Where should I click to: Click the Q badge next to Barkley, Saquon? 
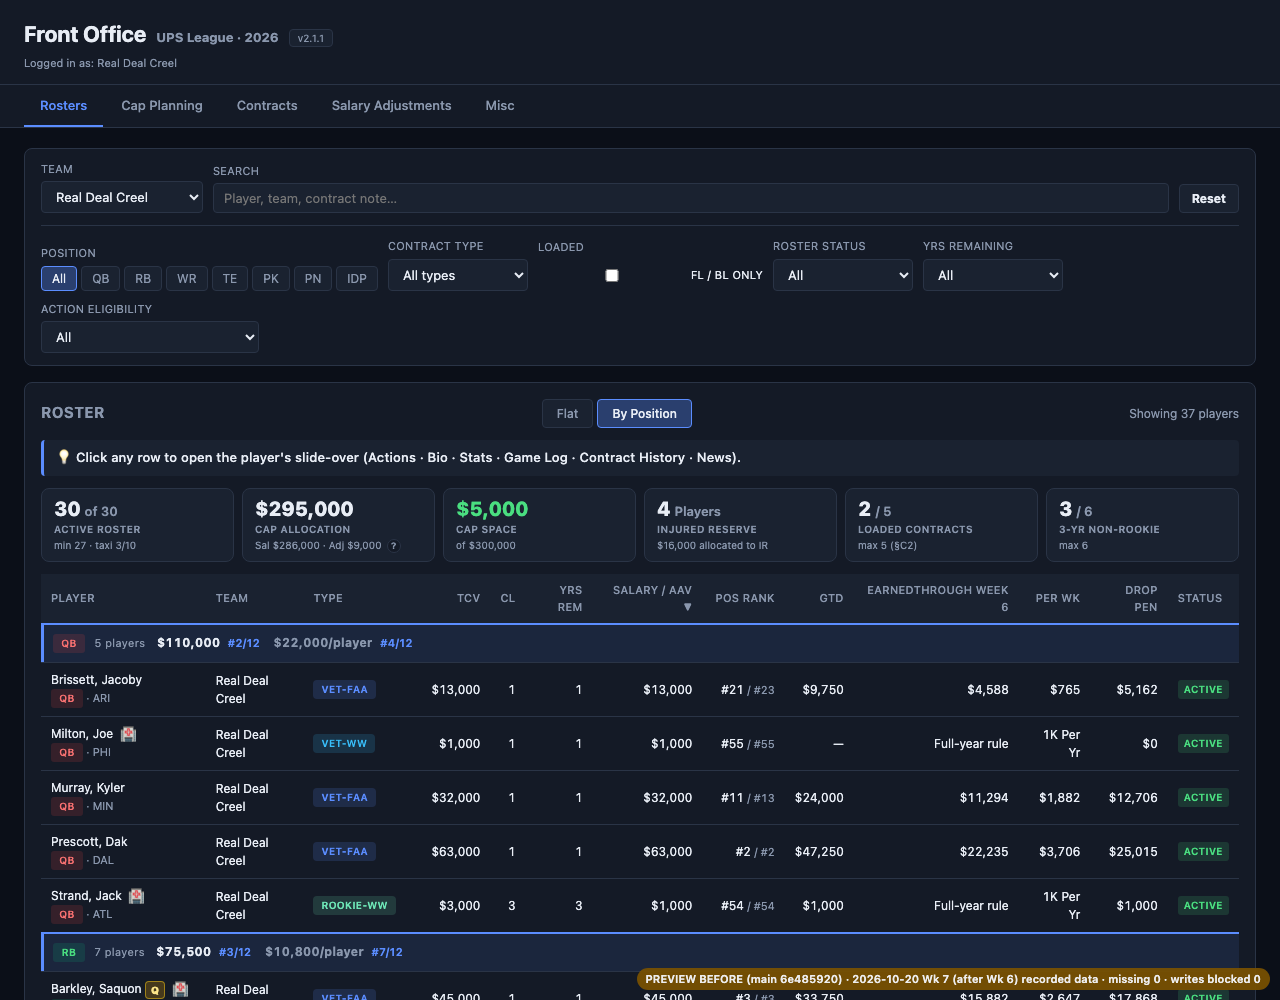pyautogui.click(x=155, y=990)
